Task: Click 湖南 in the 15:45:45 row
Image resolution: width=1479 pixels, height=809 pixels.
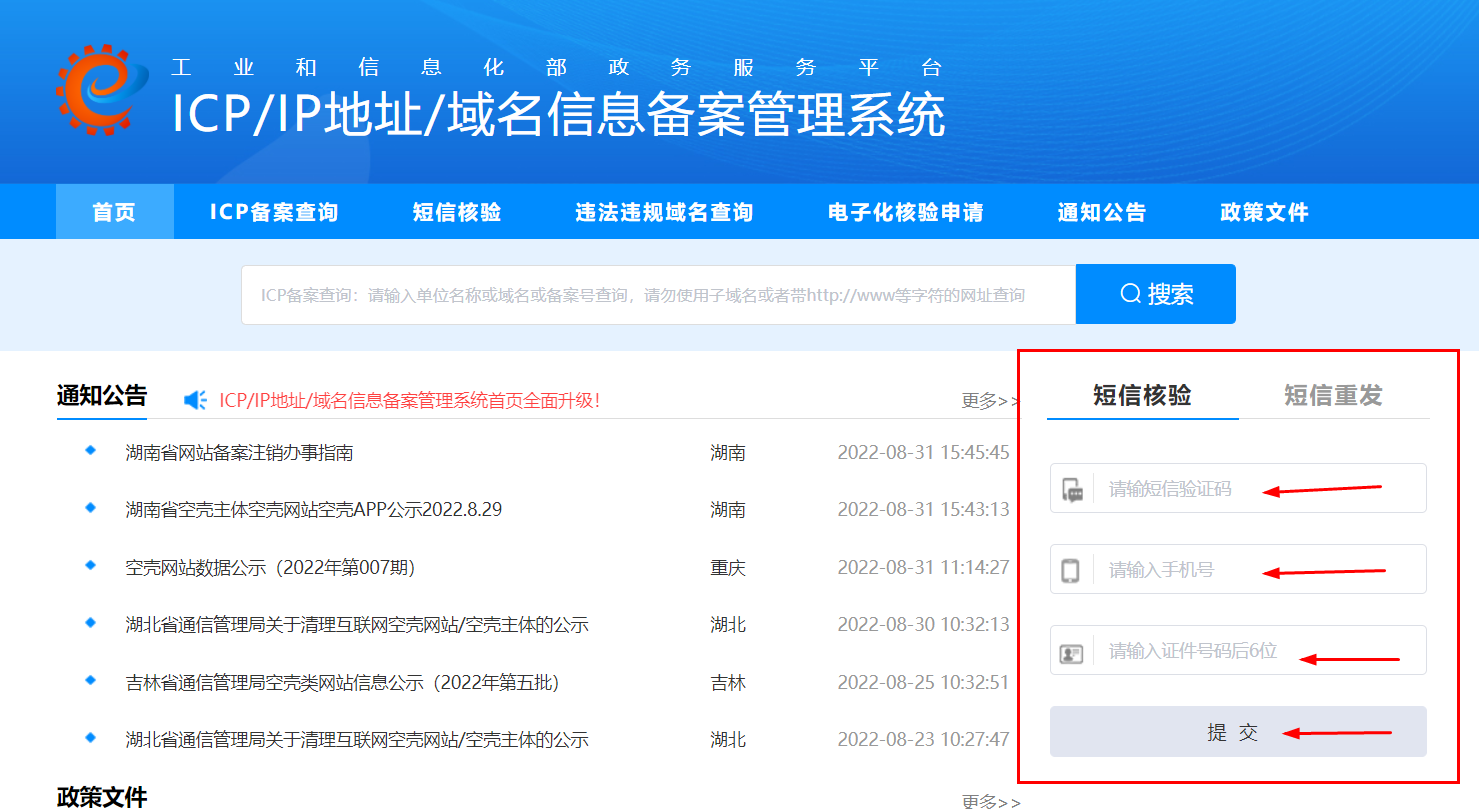Action: tap(728, 453)
